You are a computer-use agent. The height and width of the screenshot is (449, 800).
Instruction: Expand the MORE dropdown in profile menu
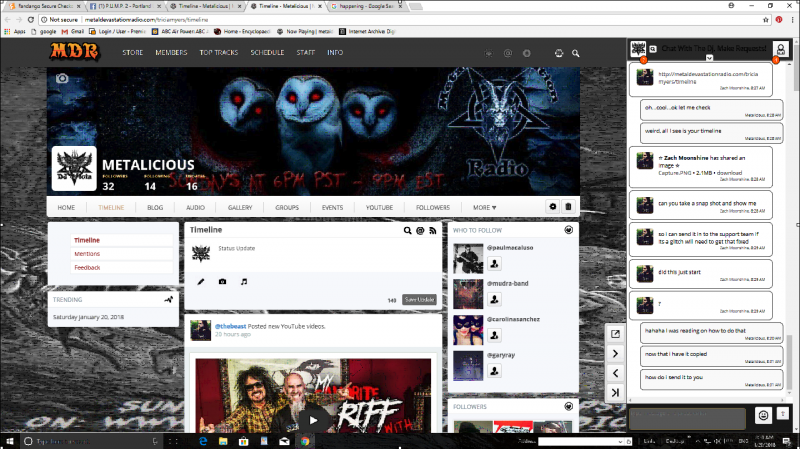[x=484, y=207]
